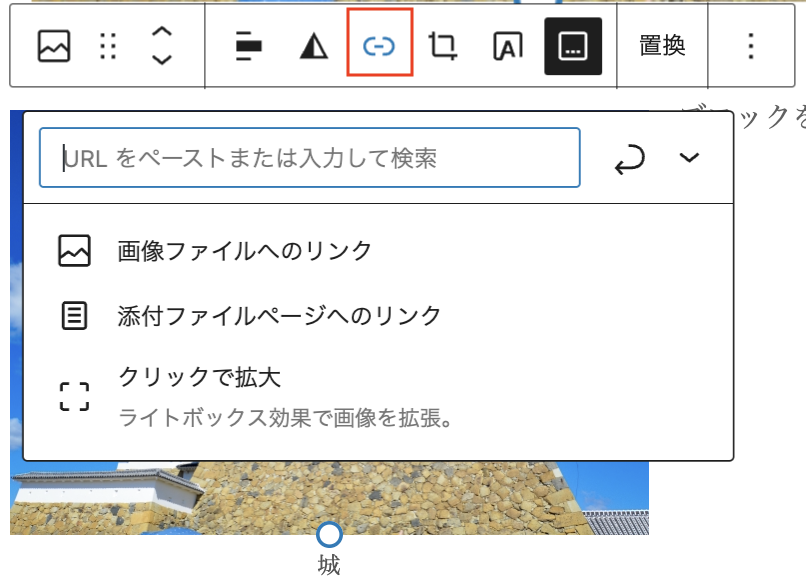806x588 pixels.
Task: Apply the link with return arrow
Action: click(629, 159)
